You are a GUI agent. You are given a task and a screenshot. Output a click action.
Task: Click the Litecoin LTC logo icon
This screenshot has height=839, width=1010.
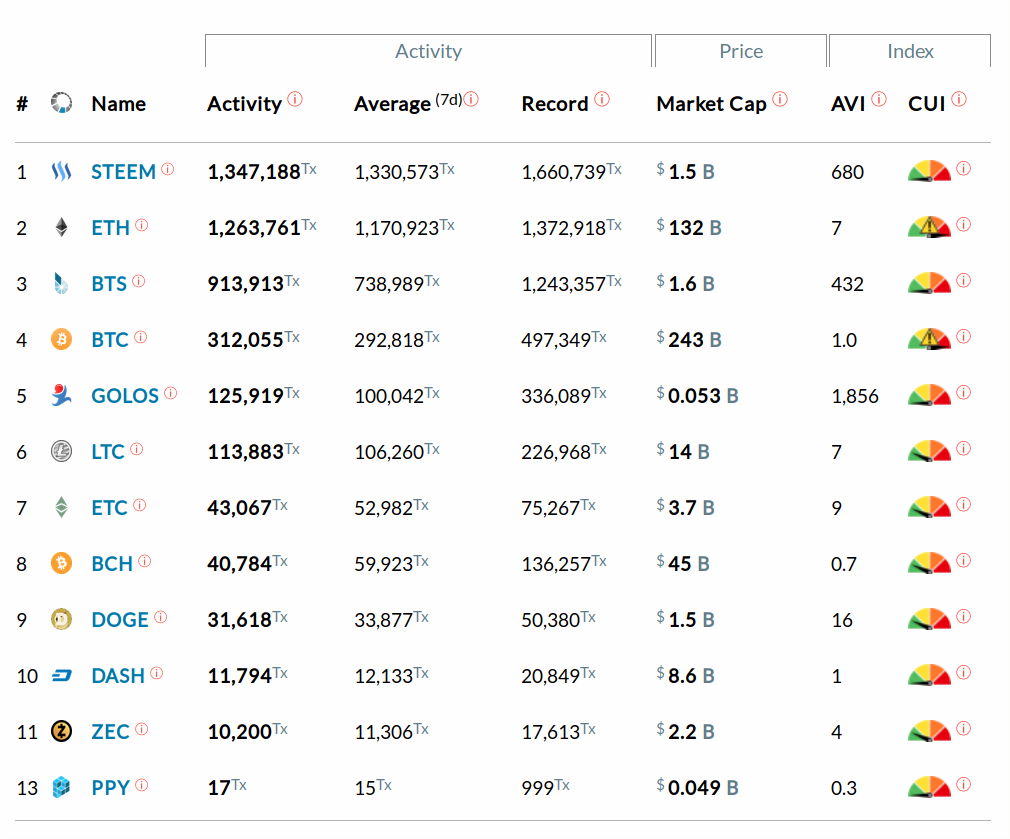pyautogui.click(x=61, y=451)
